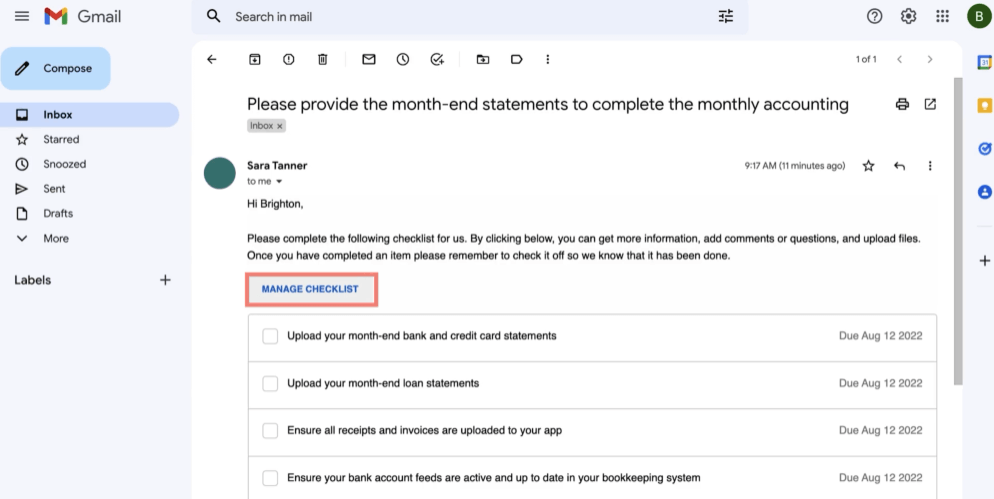
Task: Report the email as spam
Action: [289, 60]
